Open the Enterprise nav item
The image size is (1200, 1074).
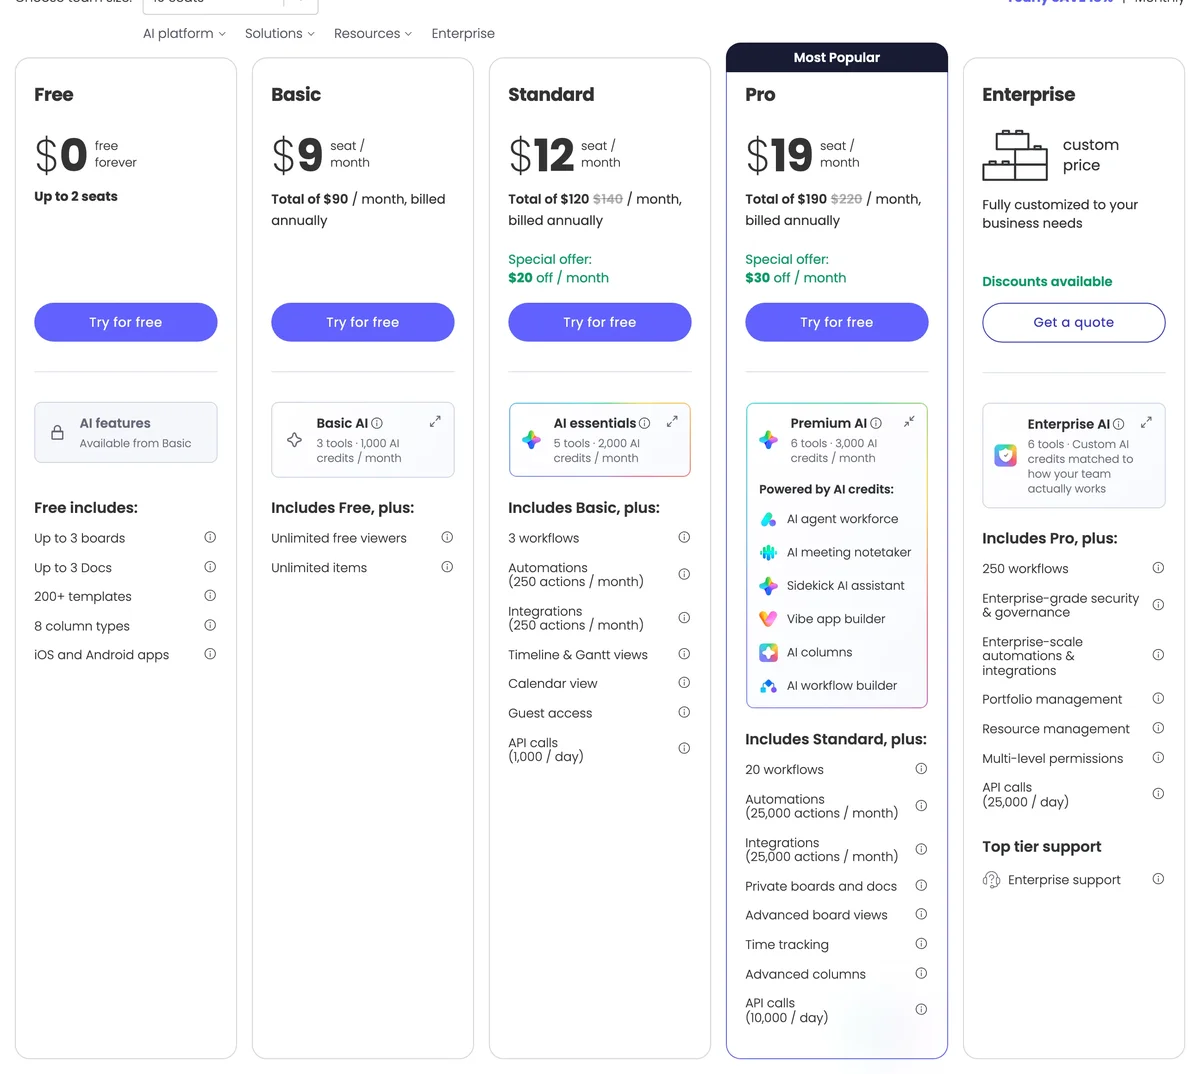[463, 33]
